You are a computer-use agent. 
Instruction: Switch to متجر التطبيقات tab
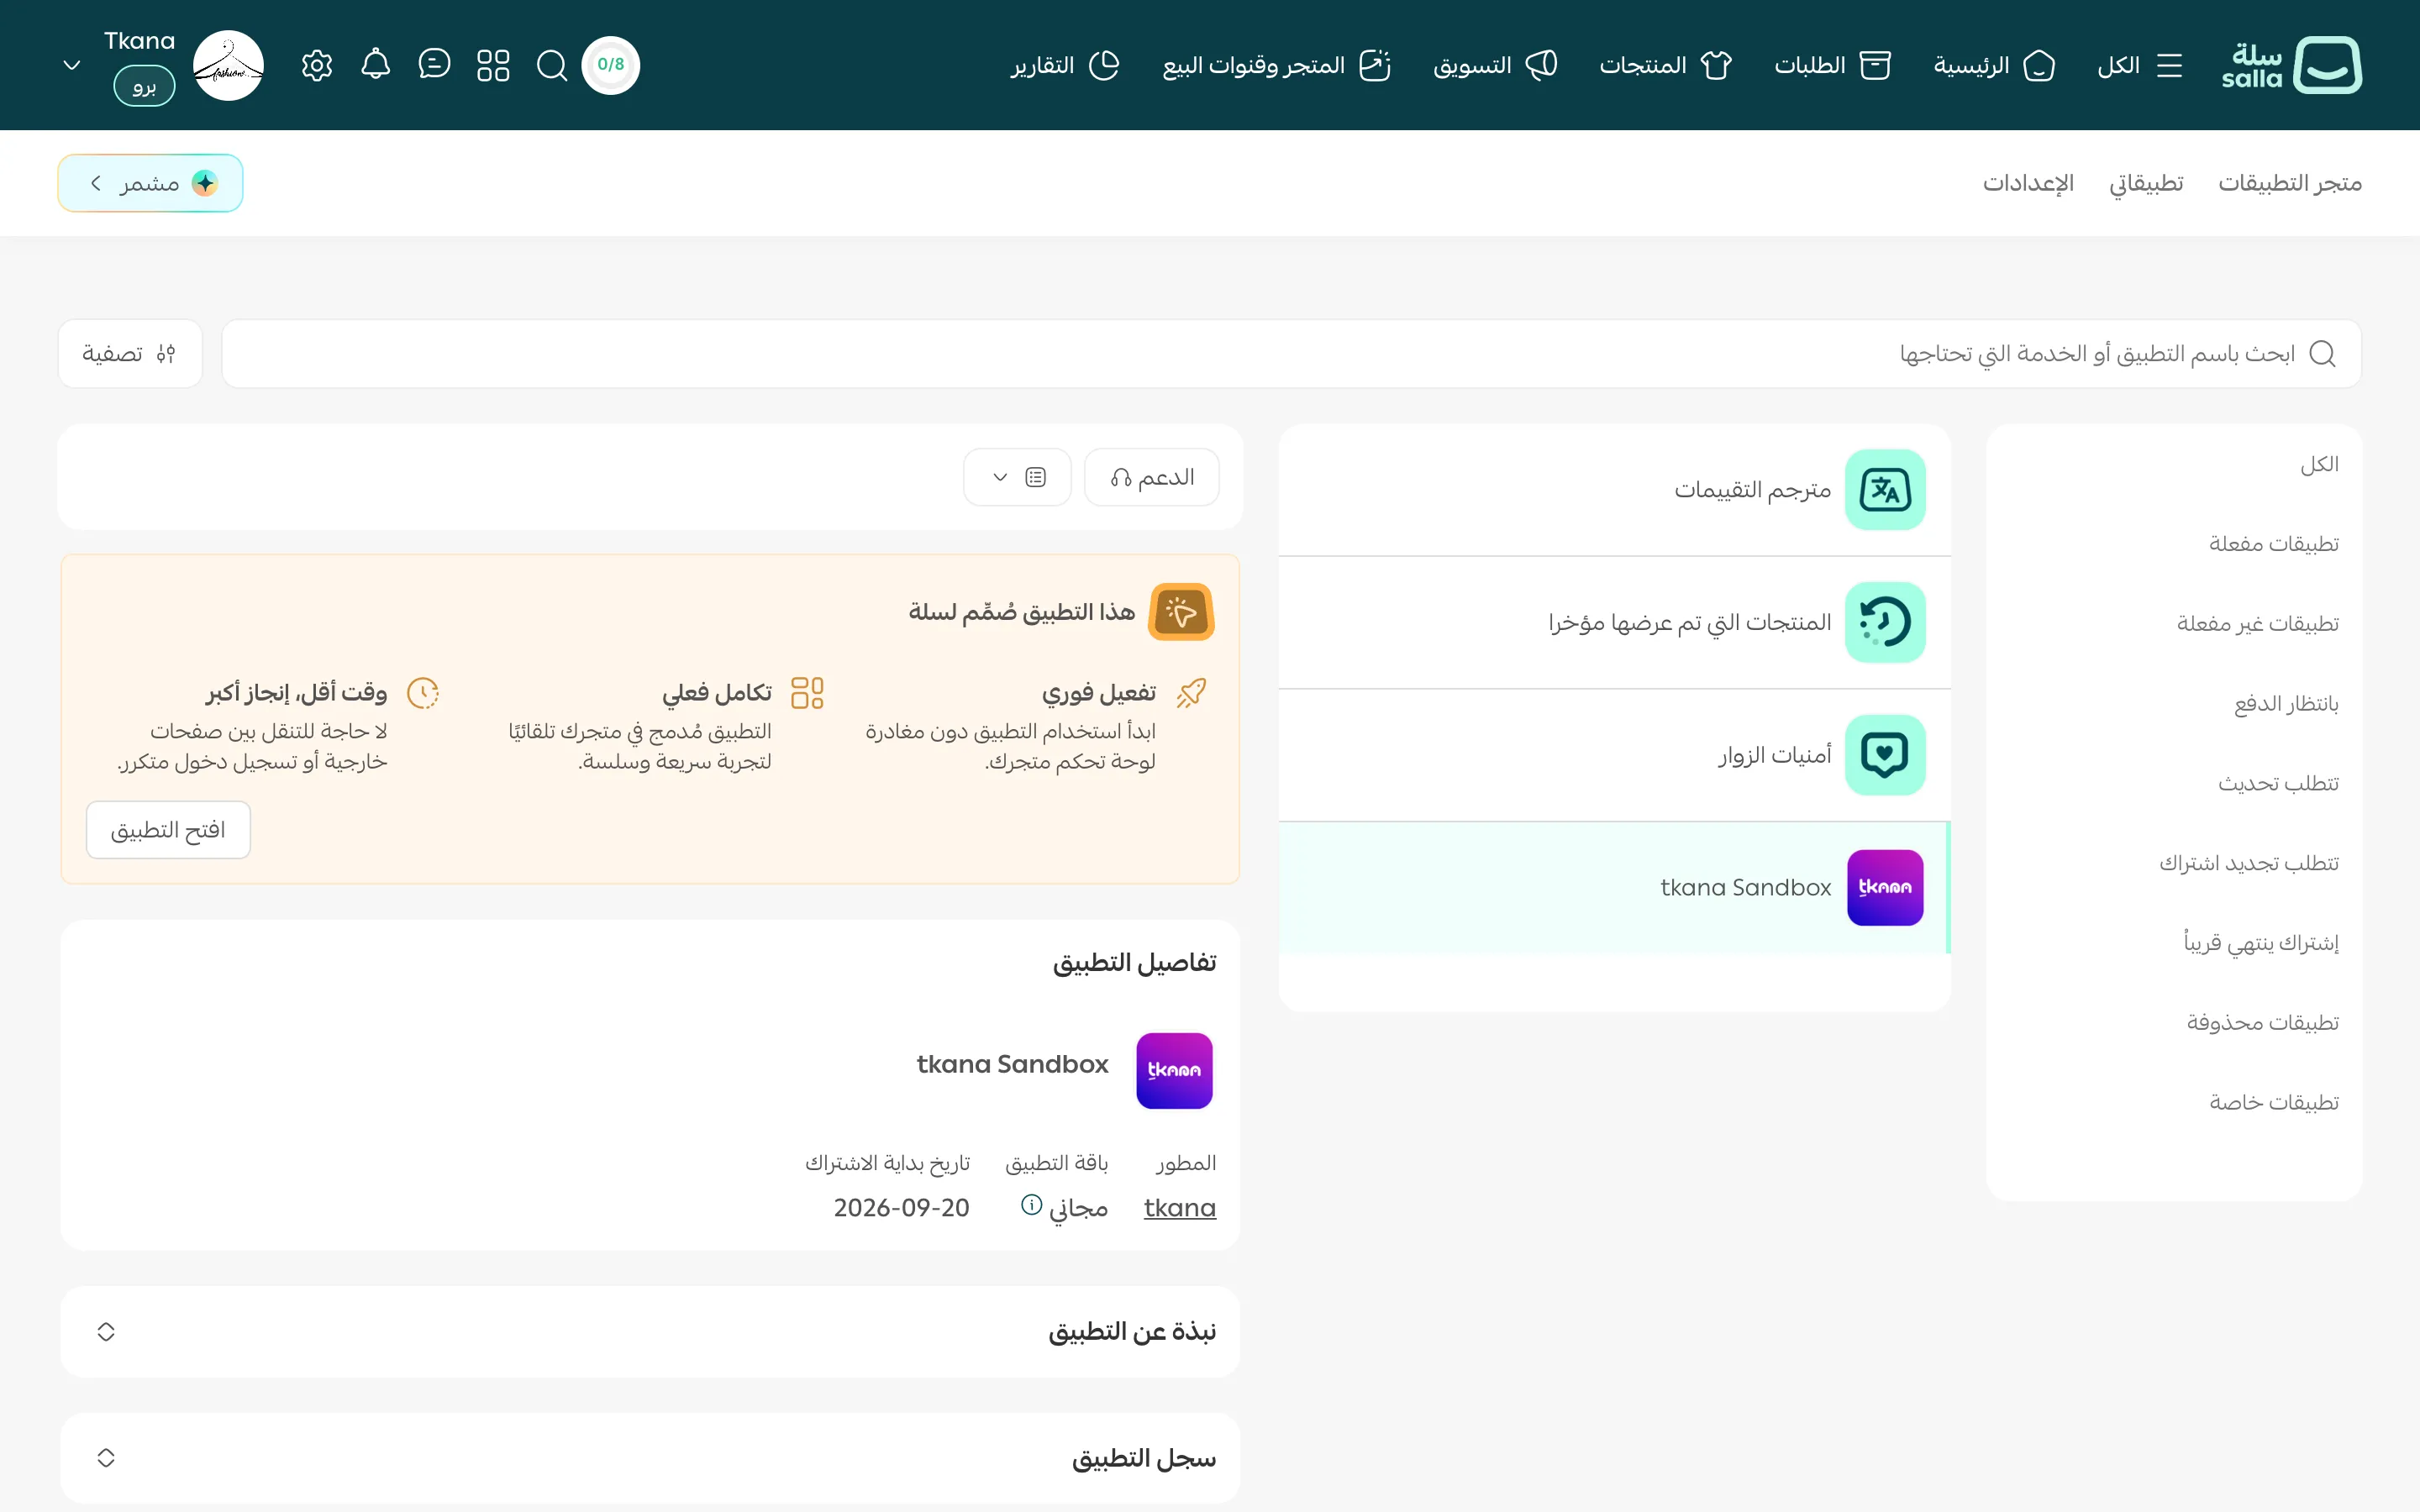click(x=2290, y=183)
